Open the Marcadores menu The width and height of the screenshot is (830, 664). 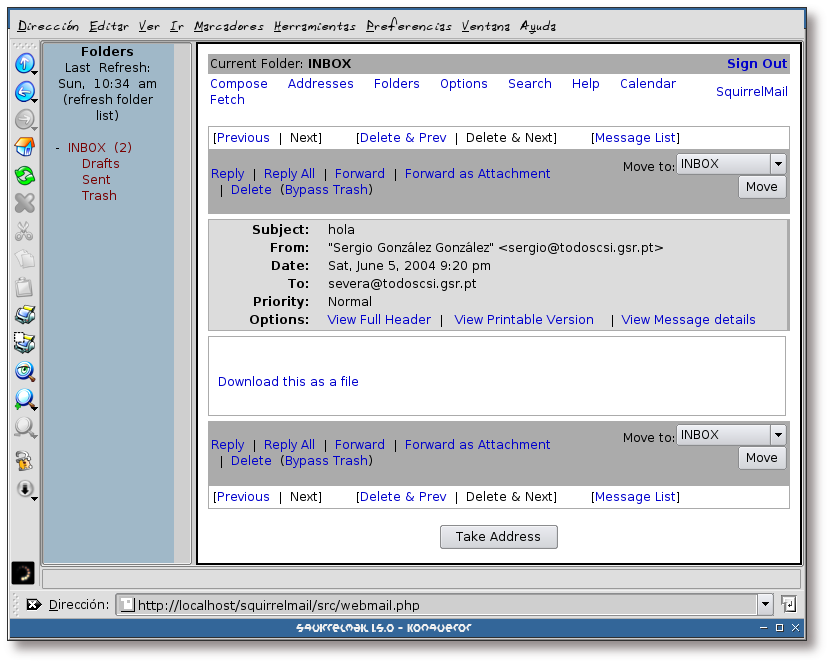click(x=229, y=26)
